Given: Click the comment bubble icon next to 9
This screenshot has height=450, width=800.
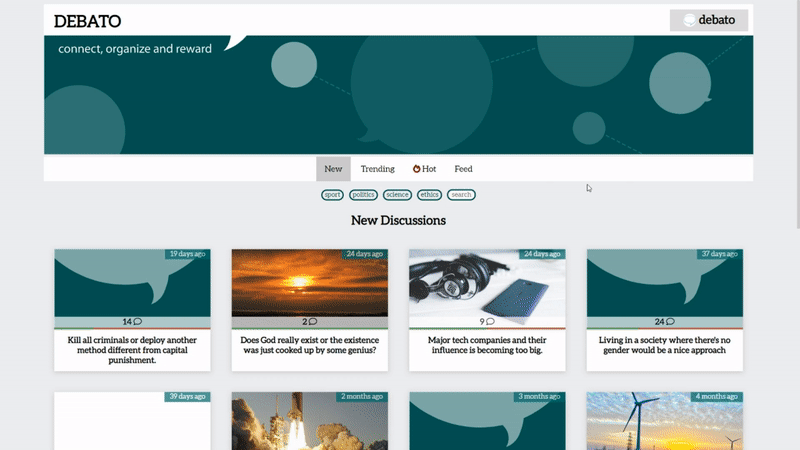Looking at the screenshot, I should [x=490, y=321].
